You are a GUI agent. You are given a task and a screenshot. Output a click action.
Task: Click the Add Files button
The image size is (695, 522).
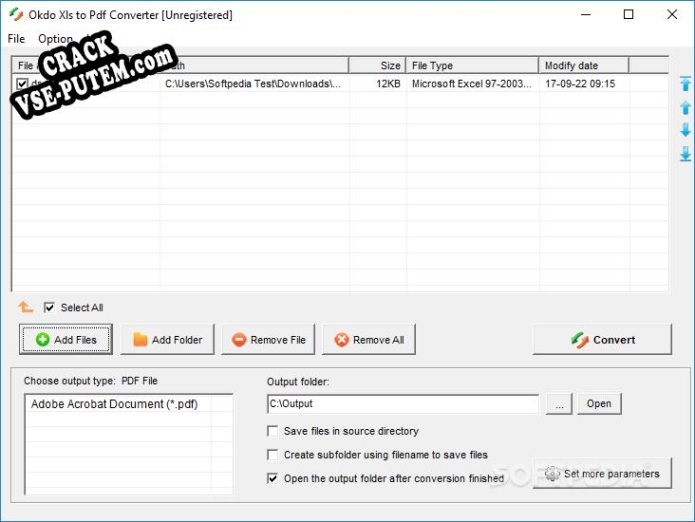[x=66, y=340]
